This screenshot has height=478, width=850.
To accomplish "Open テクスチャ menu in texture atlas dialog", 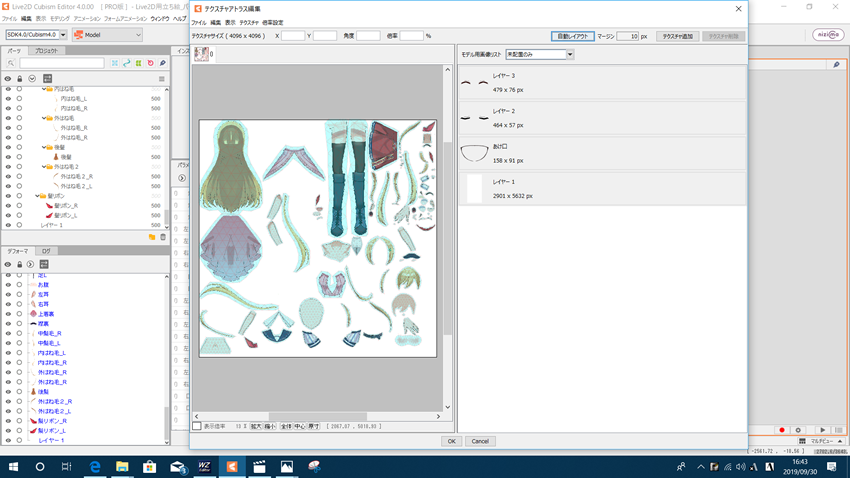I will point(249,23).
